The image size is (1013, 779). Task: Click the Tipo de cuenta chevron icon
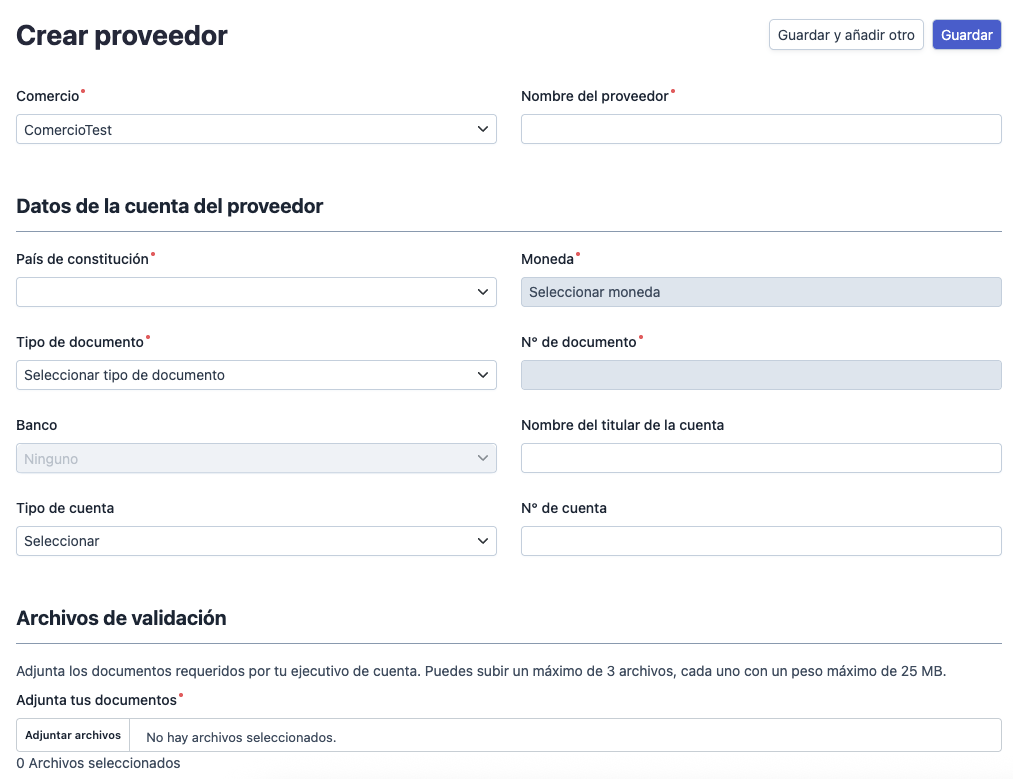tap(483, 540)
